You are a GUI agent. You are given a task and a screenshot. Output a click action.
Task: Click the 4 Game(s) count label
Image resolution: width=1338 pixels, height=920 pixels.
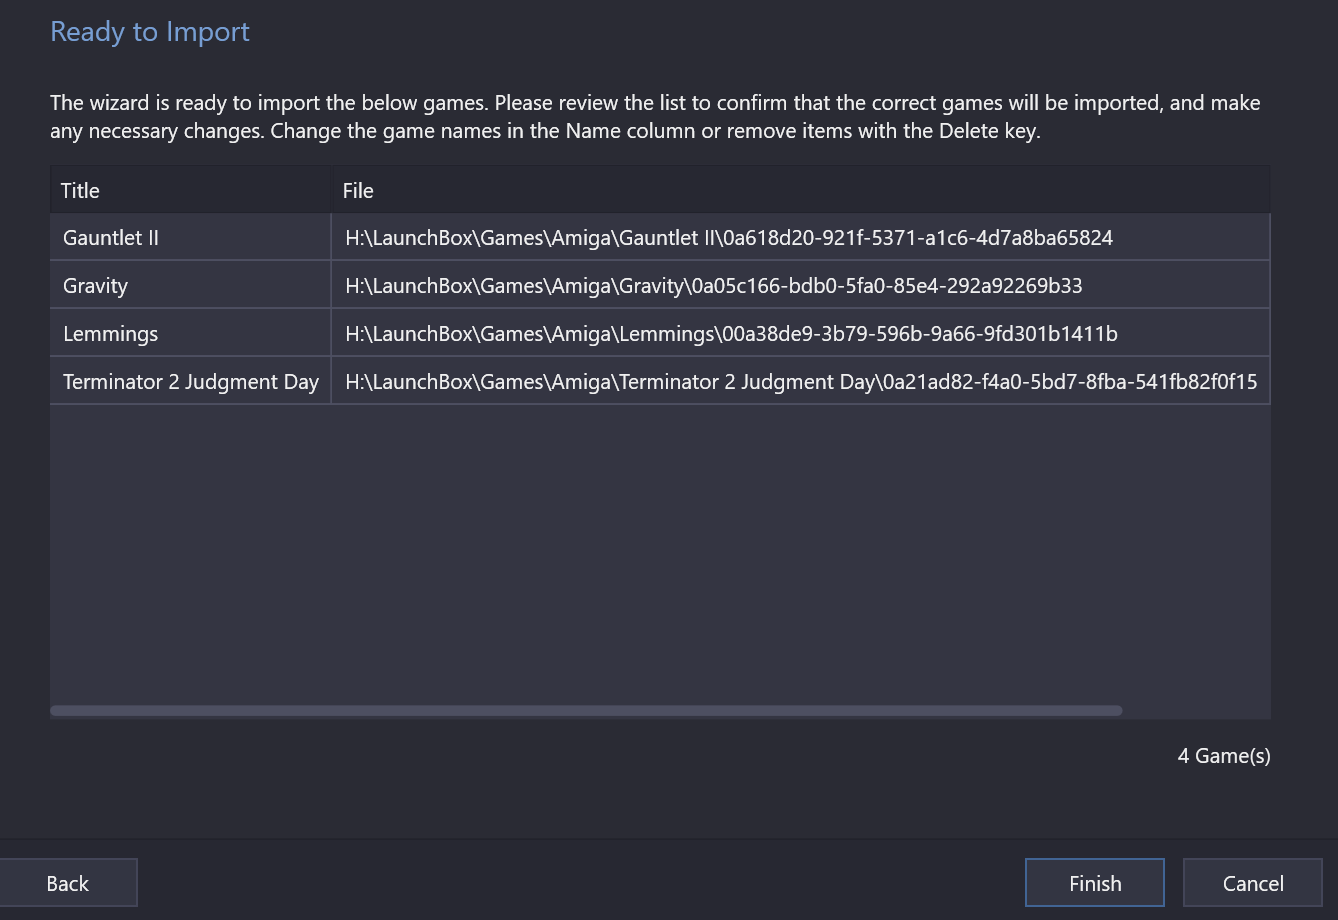(x=1224, y=756)
